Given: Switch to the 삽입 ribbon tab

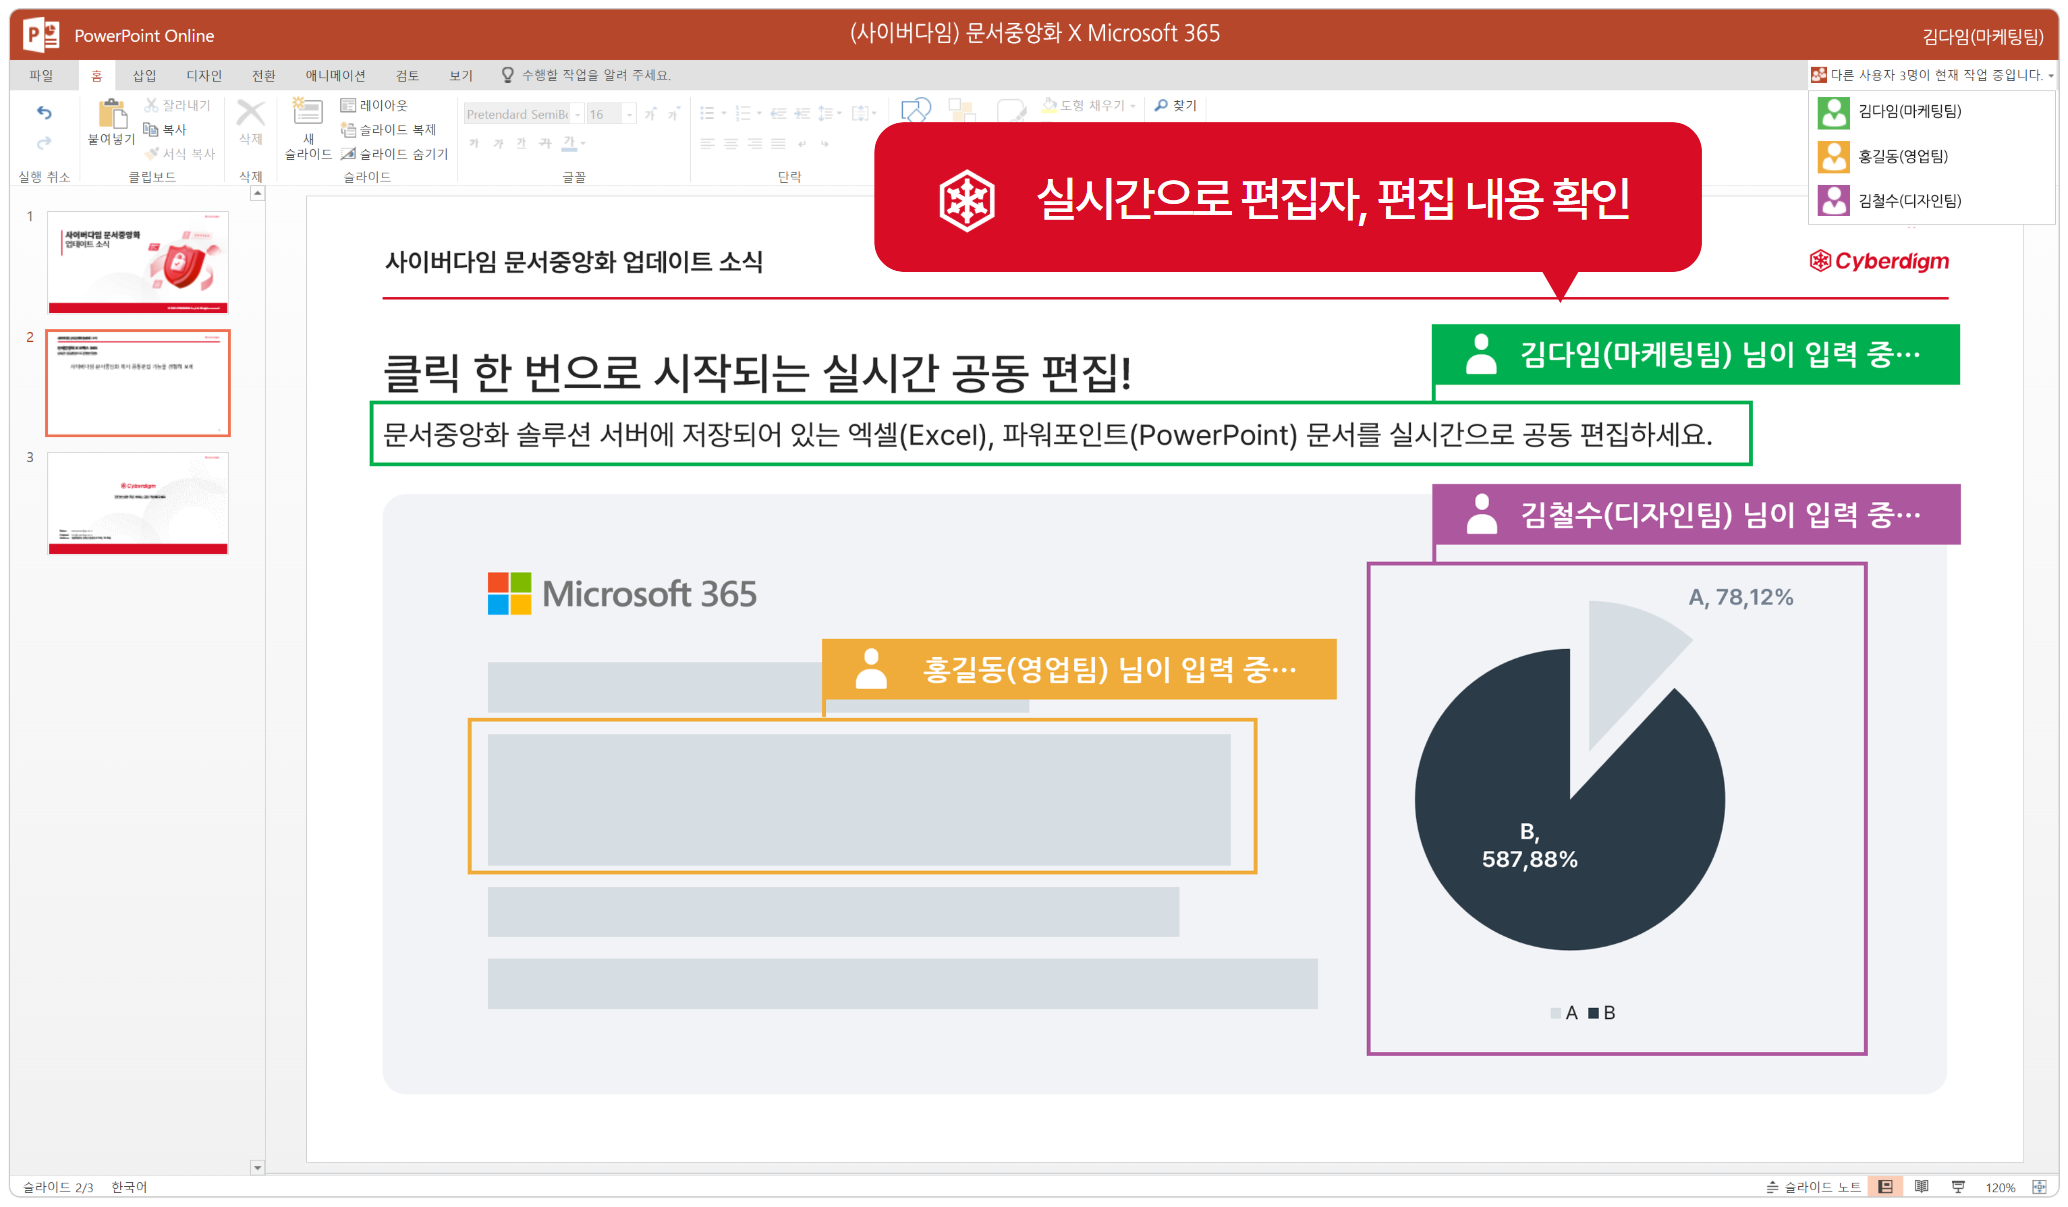Looking at the screenshot, I should point(142,74).
